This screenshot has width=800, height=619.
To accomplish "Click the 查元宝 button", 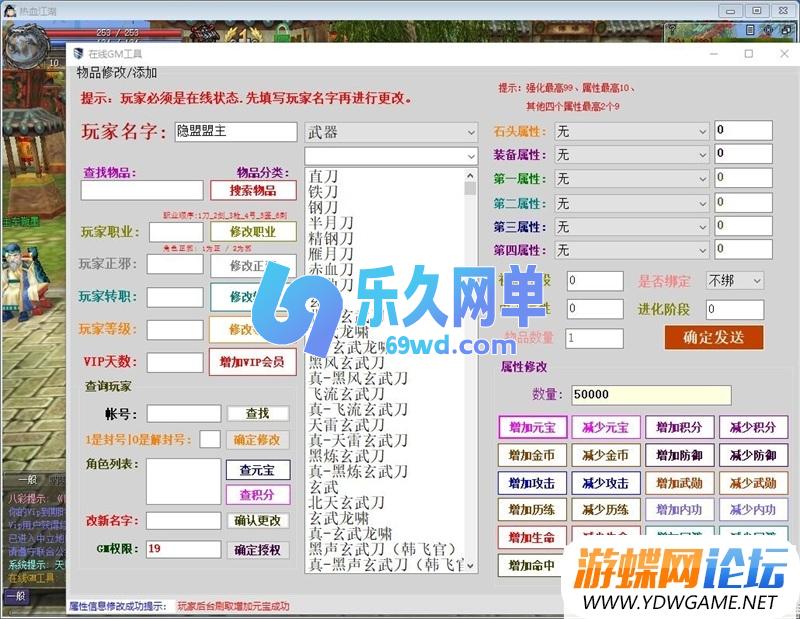I will pos(258,470).
